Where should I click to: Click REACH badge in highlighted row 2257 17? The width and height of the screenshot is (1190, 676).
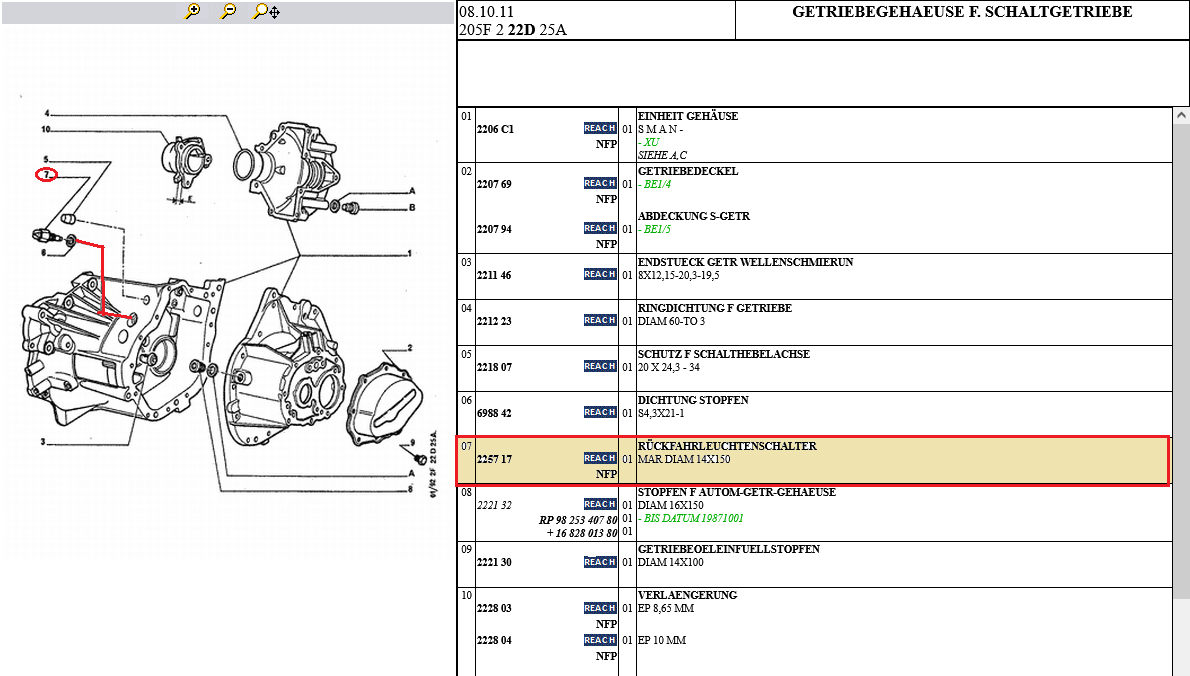[x=600, y=459]
